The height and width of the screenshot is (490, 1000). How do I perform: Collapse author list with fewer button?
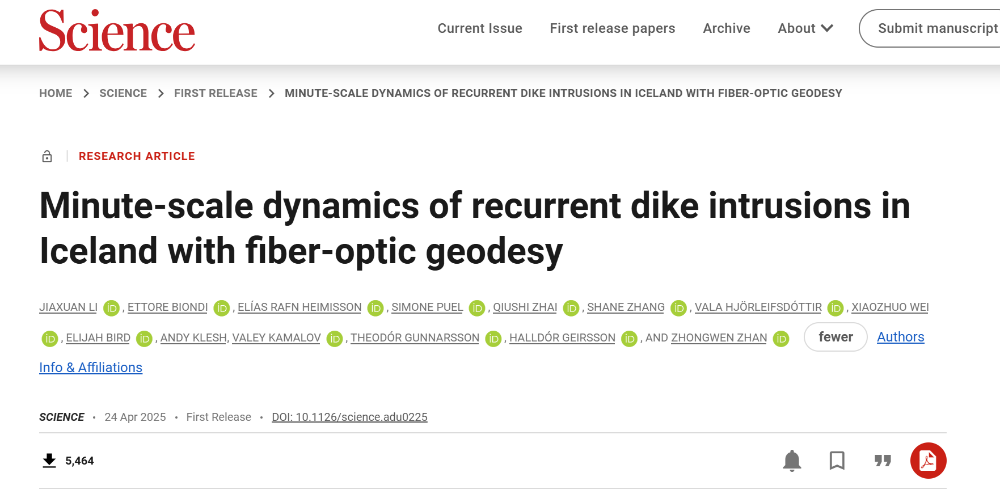click(x=835, y=337)
